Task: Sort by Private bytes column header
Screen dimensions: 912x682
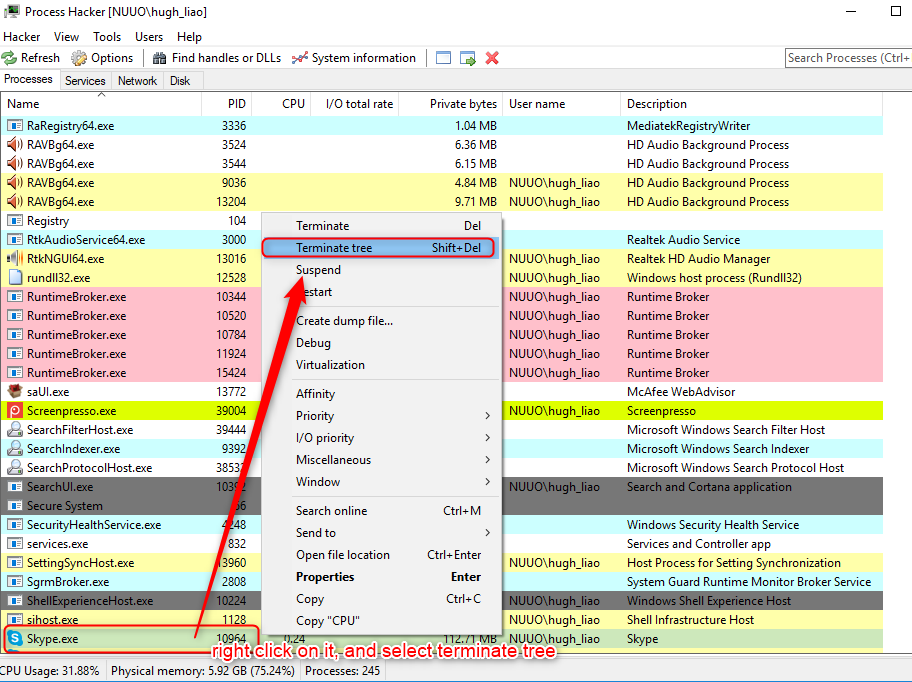Action: point(463,104)
